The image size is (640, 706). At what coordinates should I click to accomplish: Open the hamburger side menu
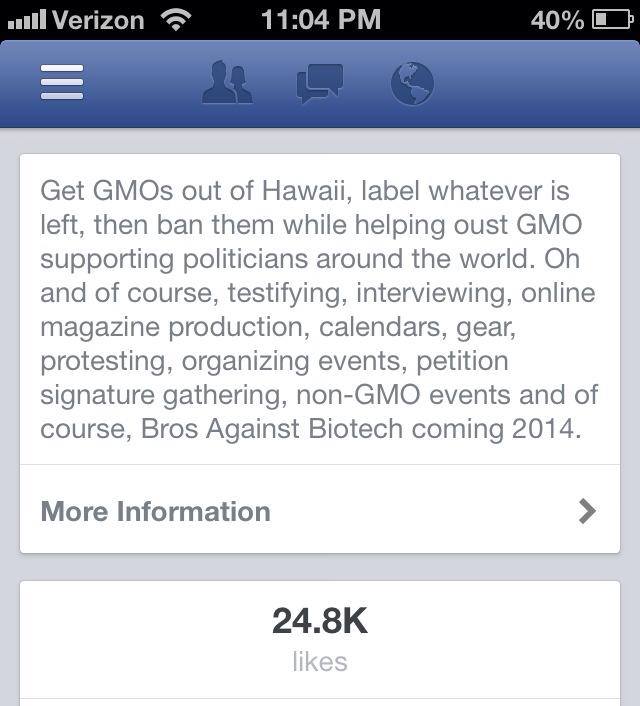61,82
